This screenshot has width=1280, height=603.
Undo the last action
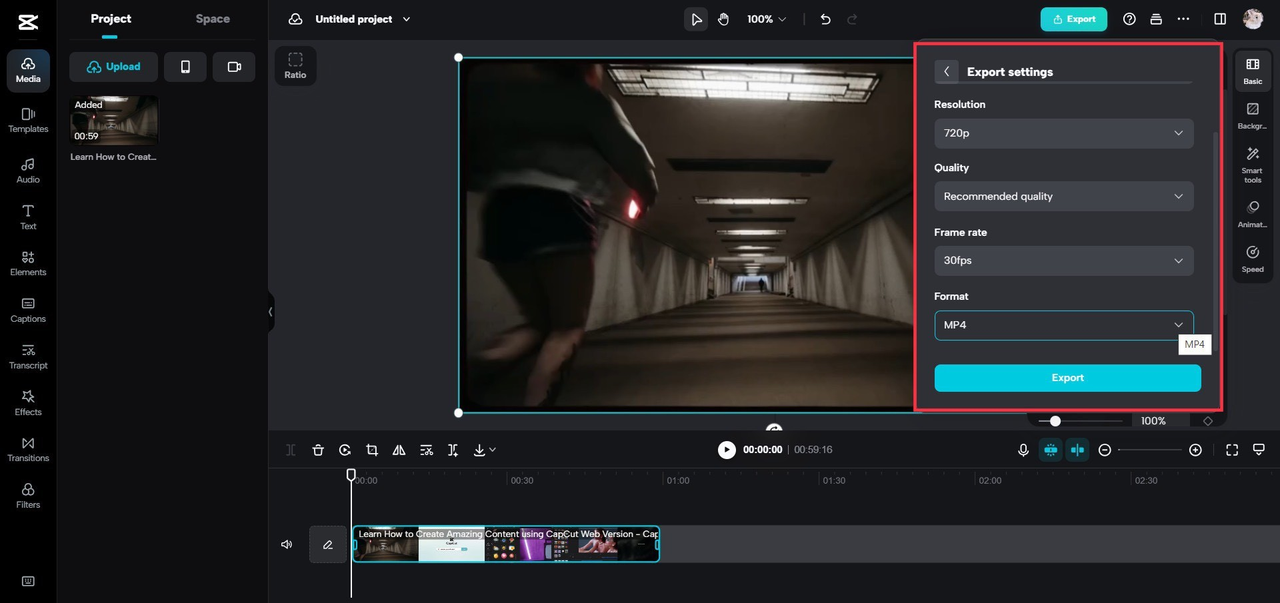[x=825, y=19]
